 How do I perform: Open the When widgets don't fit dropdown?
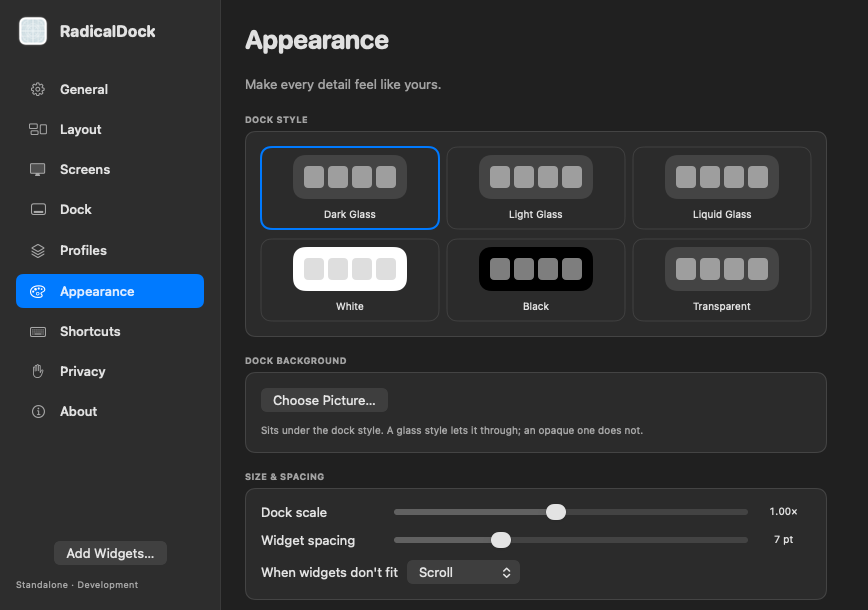pyautogui.click(x=463, y=572)
